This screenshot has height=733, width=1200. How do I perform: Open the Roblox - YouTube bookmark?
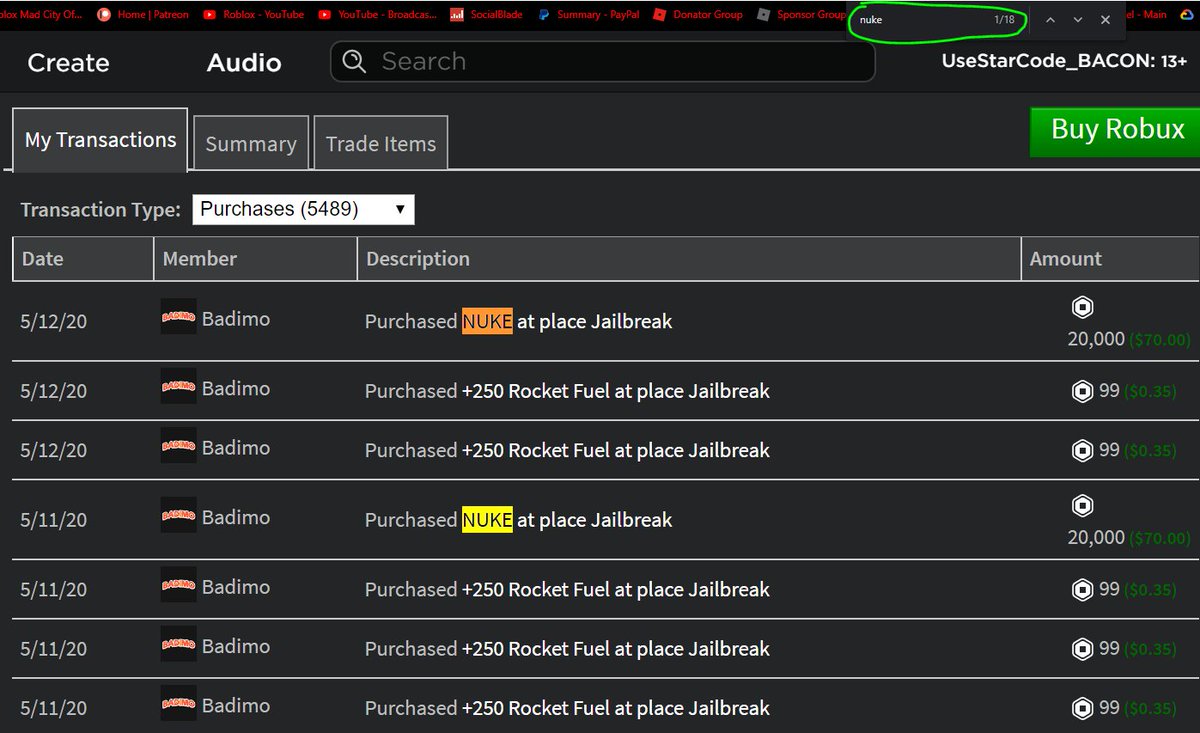click(x=253, y=15)
